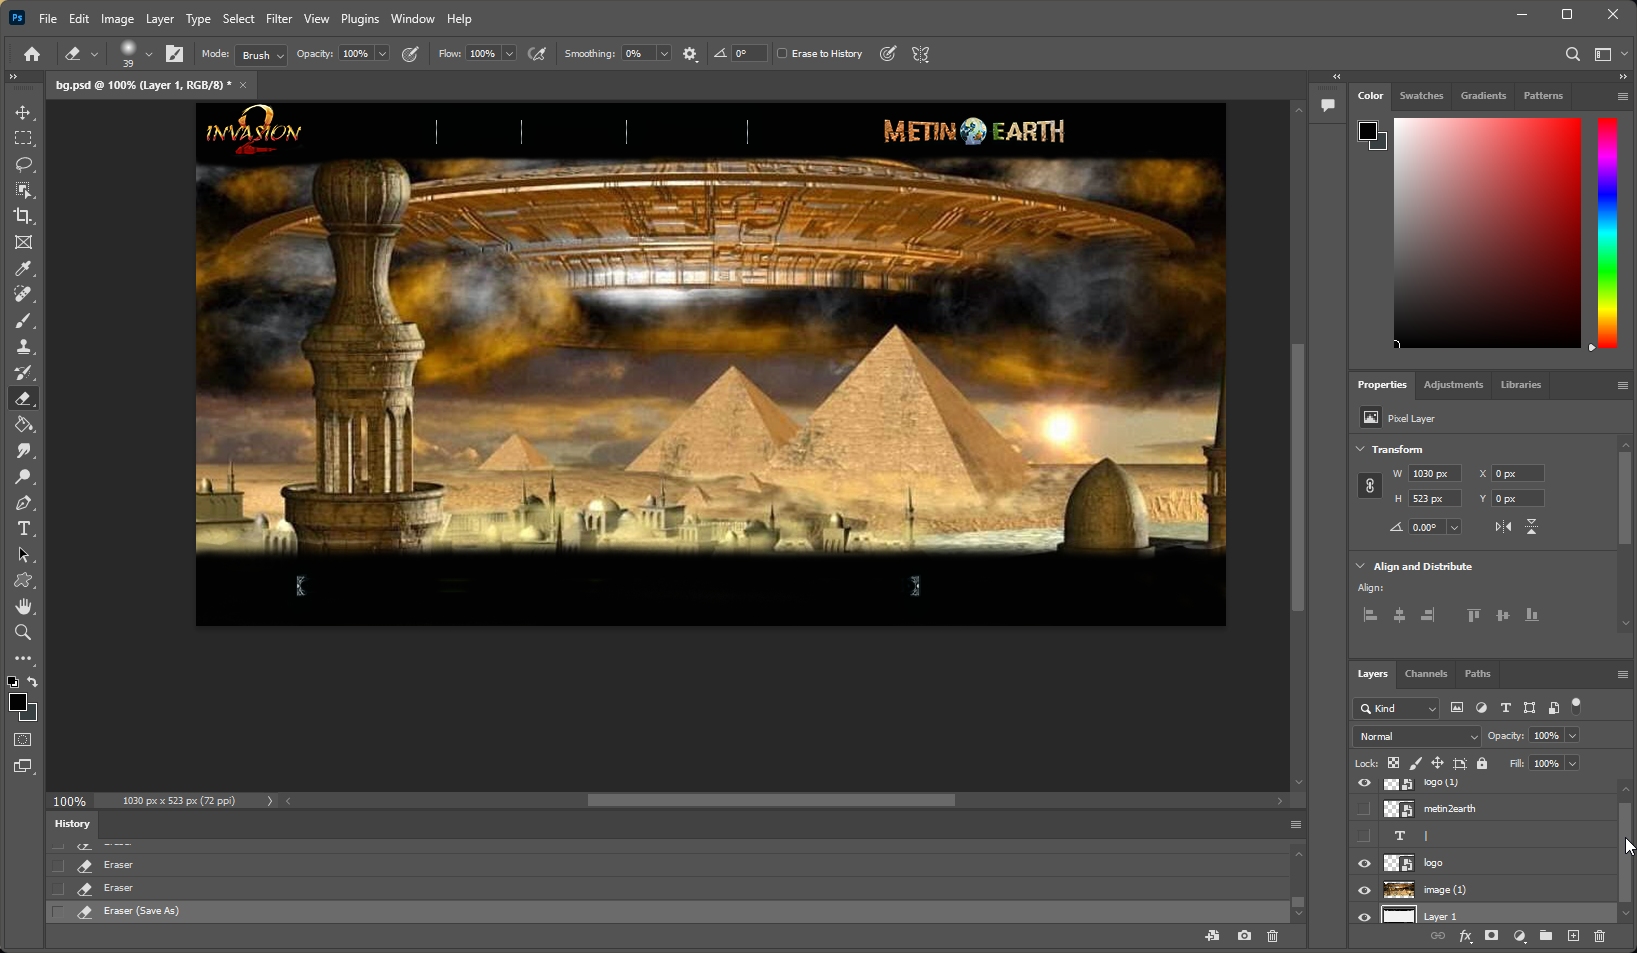Select the Horizontal Type tool
The height and width of the screenshot is (953, 1637).
click(23, 529)
